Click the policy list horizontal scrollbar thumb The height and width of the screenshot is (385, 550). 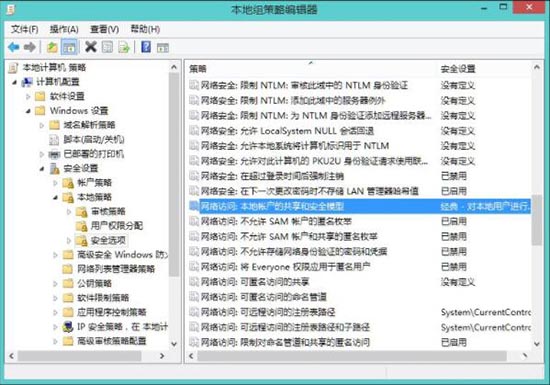pyautogui.click(x=352, y=356)
